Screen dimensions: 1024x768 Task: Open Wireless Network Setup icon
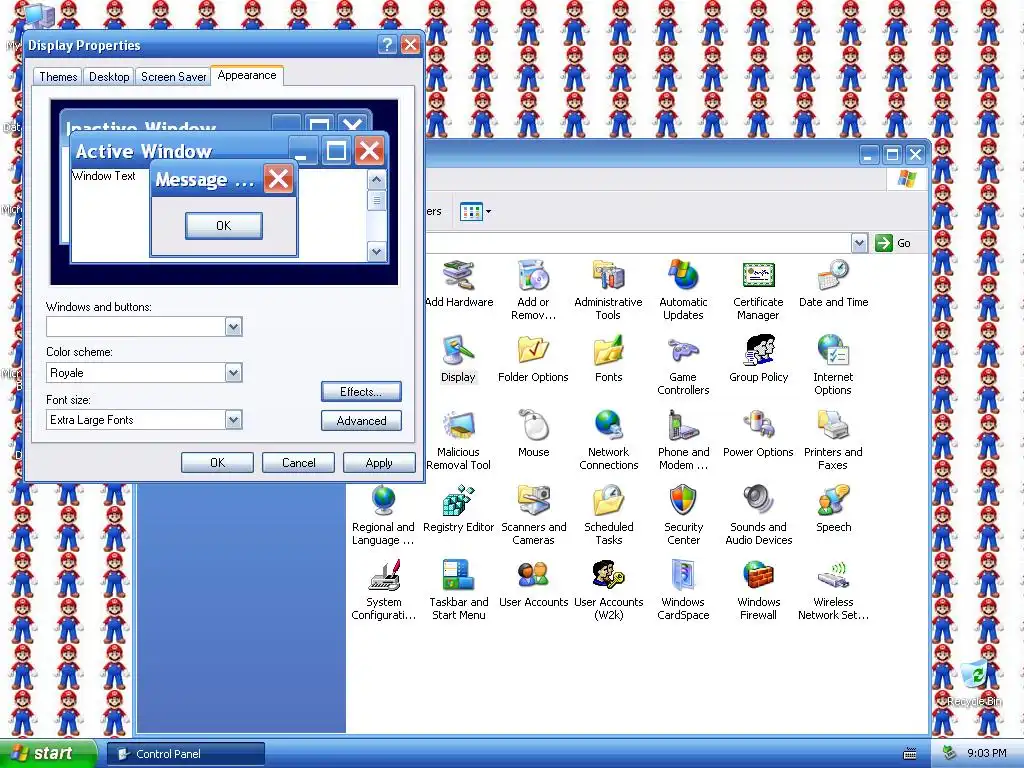(x=833, y=590)
